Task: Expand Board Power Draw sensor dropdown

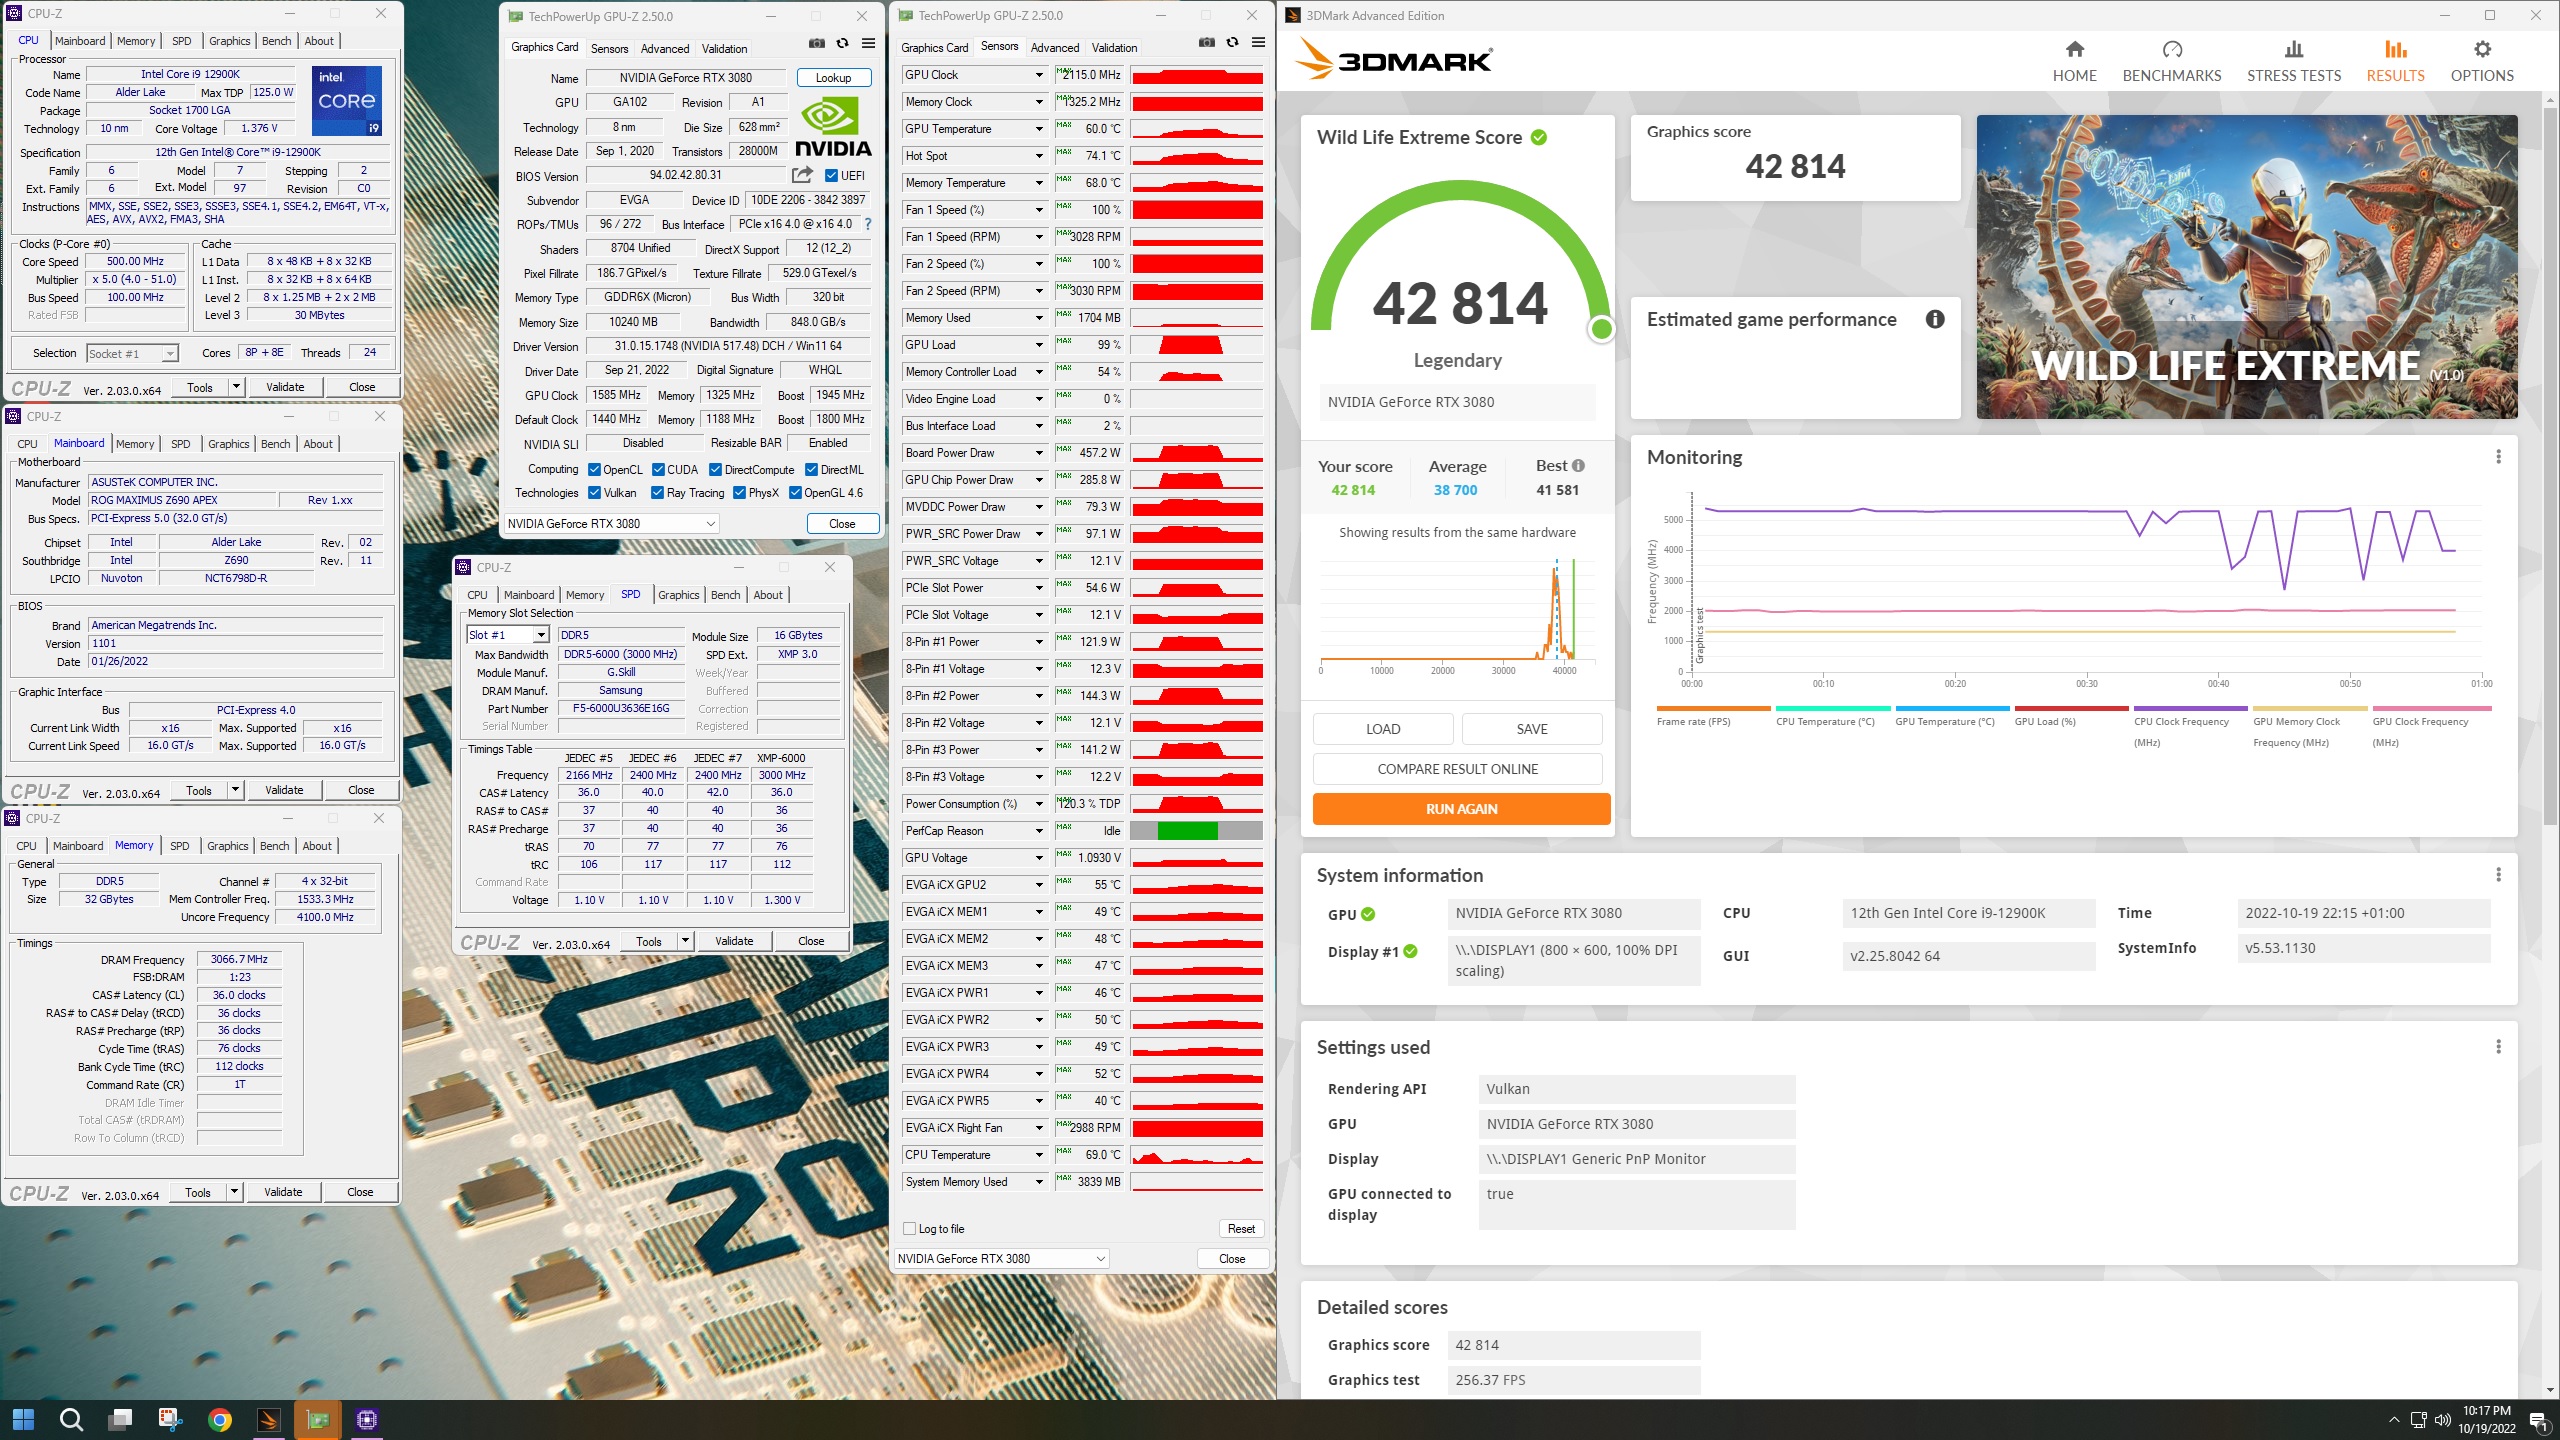Action: 1039,453
